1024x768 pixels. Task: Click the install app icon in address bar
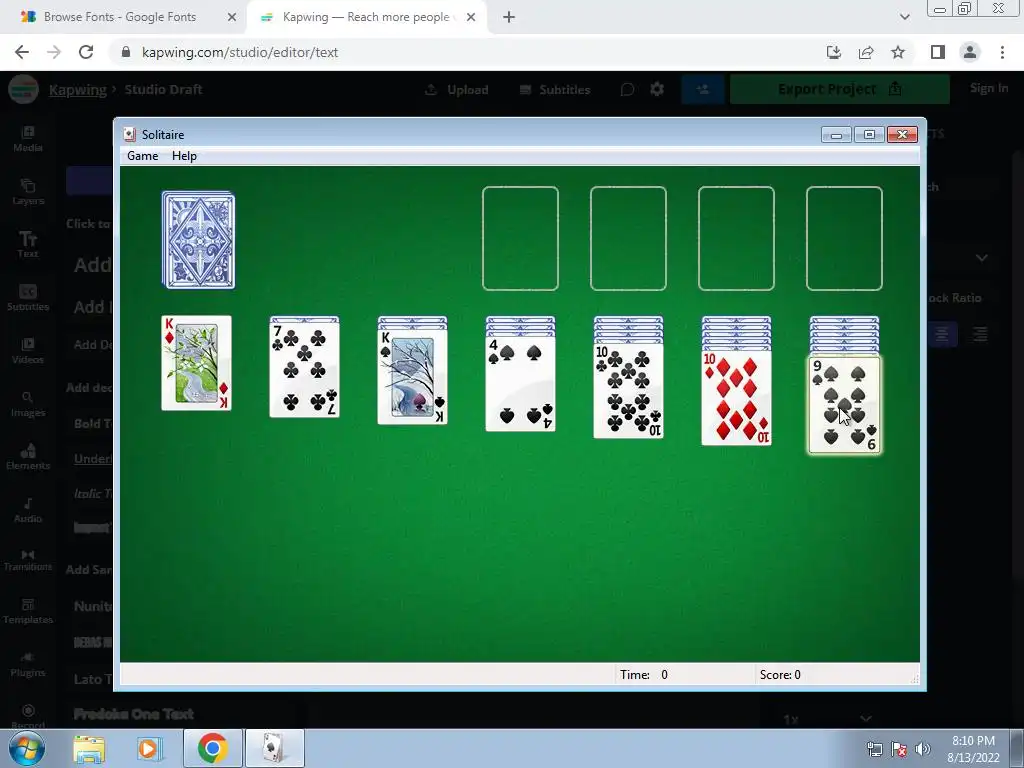(833, 52)
